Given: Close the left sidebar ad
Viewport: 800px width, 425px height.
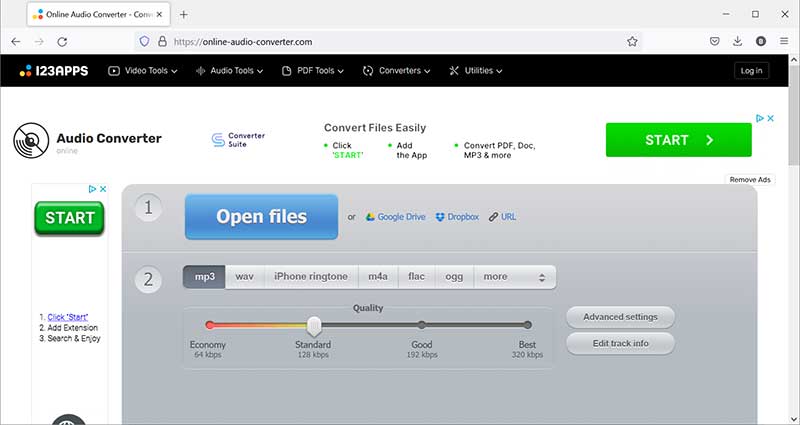Looking at the screenshot, I should (103, 189).
